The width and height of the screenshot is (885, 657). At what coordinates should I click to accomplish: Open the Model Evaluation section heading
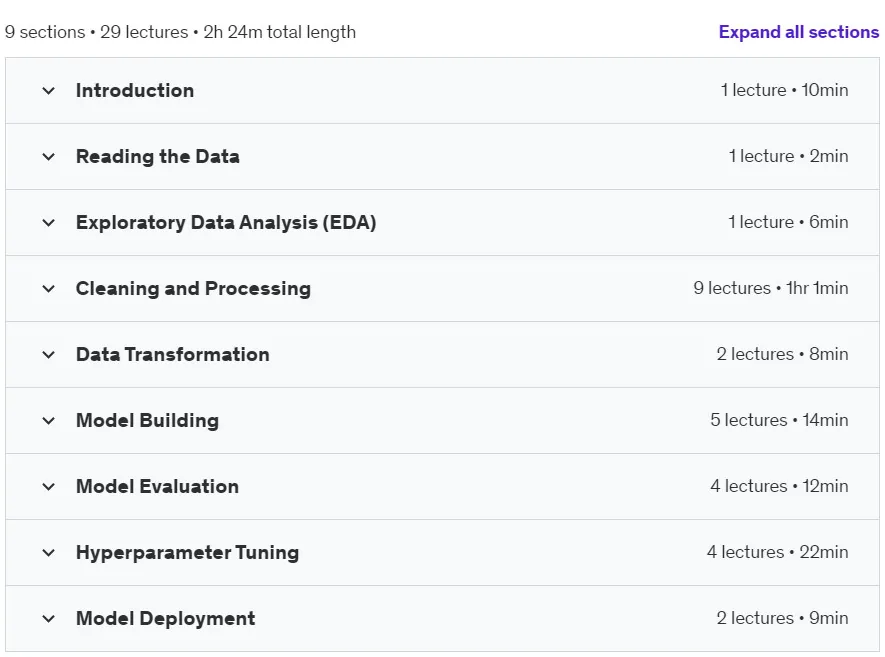pos(157,487)
